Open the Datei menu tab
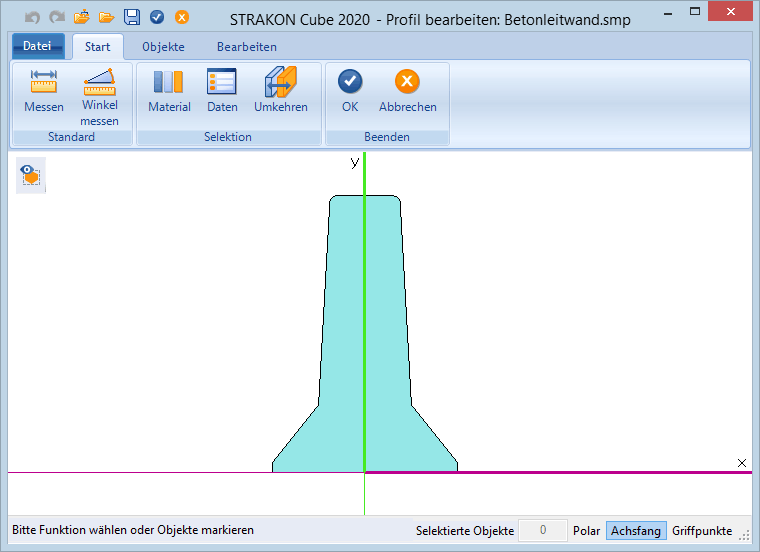 point(38,47)
